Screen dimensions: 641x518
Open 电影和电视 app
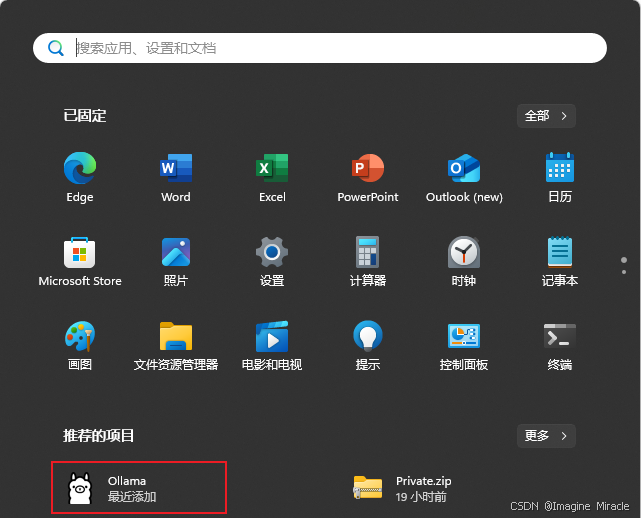pos(272,345)
